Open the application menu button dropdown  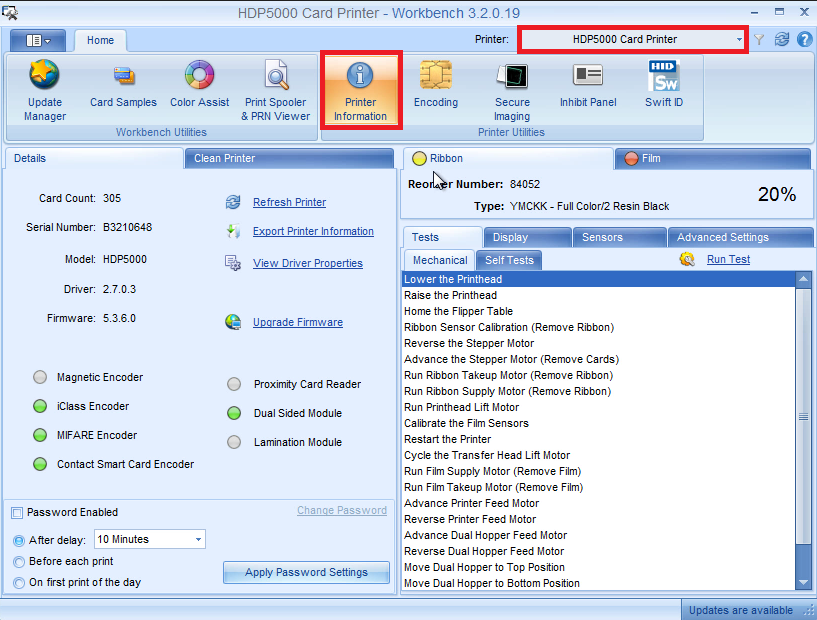(38, 40)
